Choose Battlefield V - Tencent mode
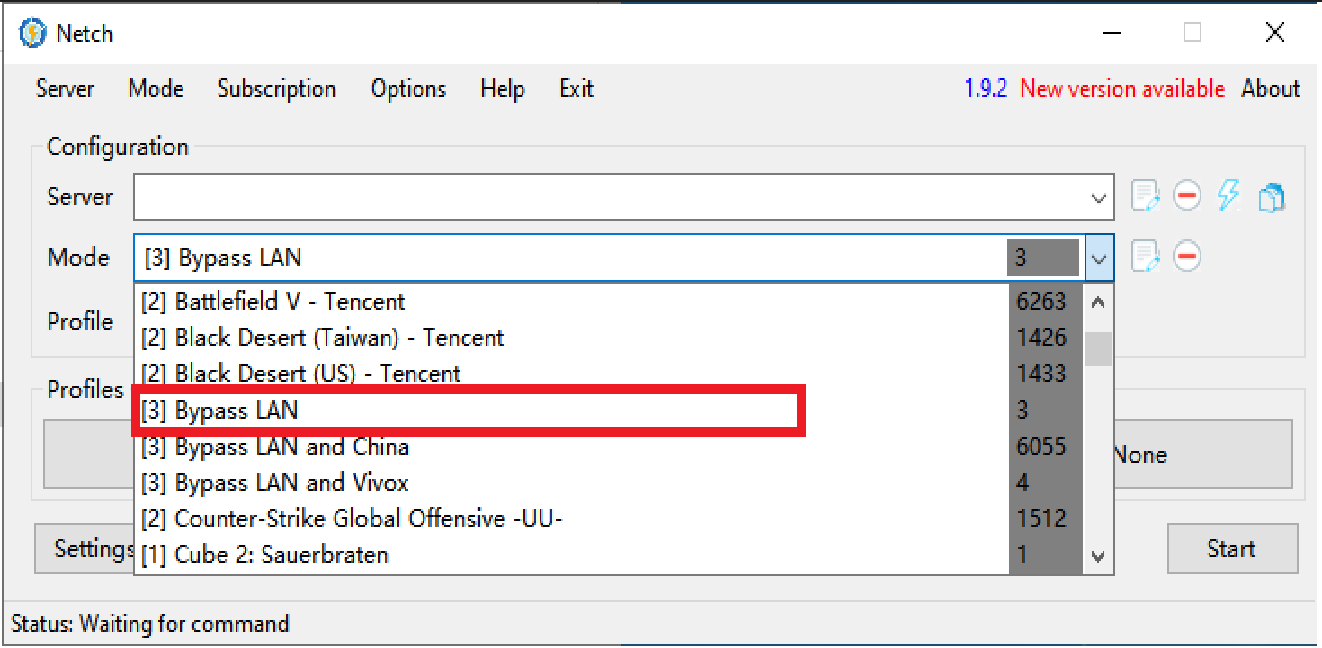 (290, 302)
